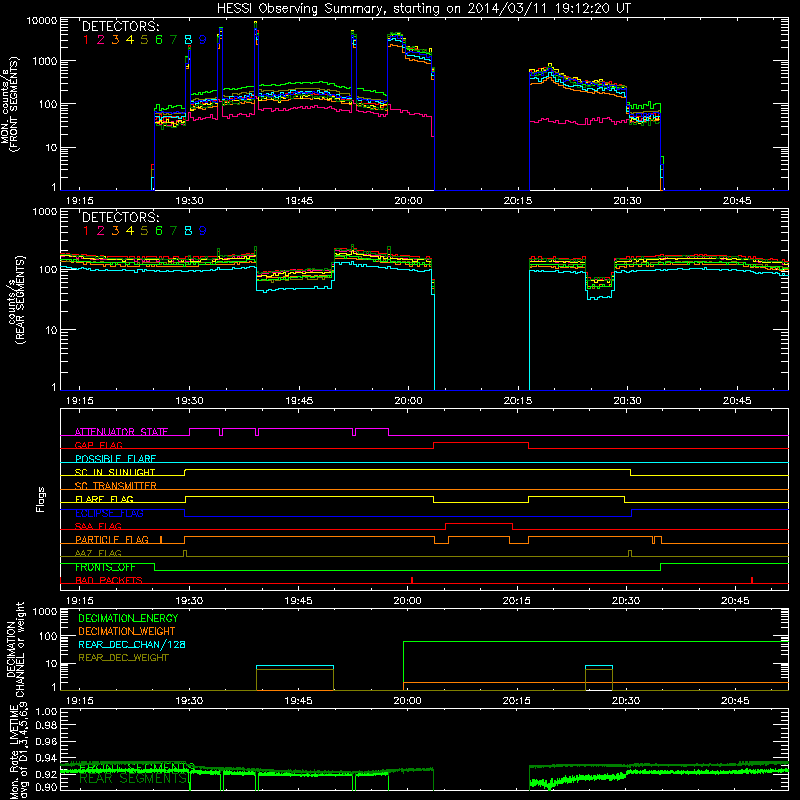Click detector number 2 in front segments legend
The width and height of the screenshot is (800, 800).
[x=101, y=40]
